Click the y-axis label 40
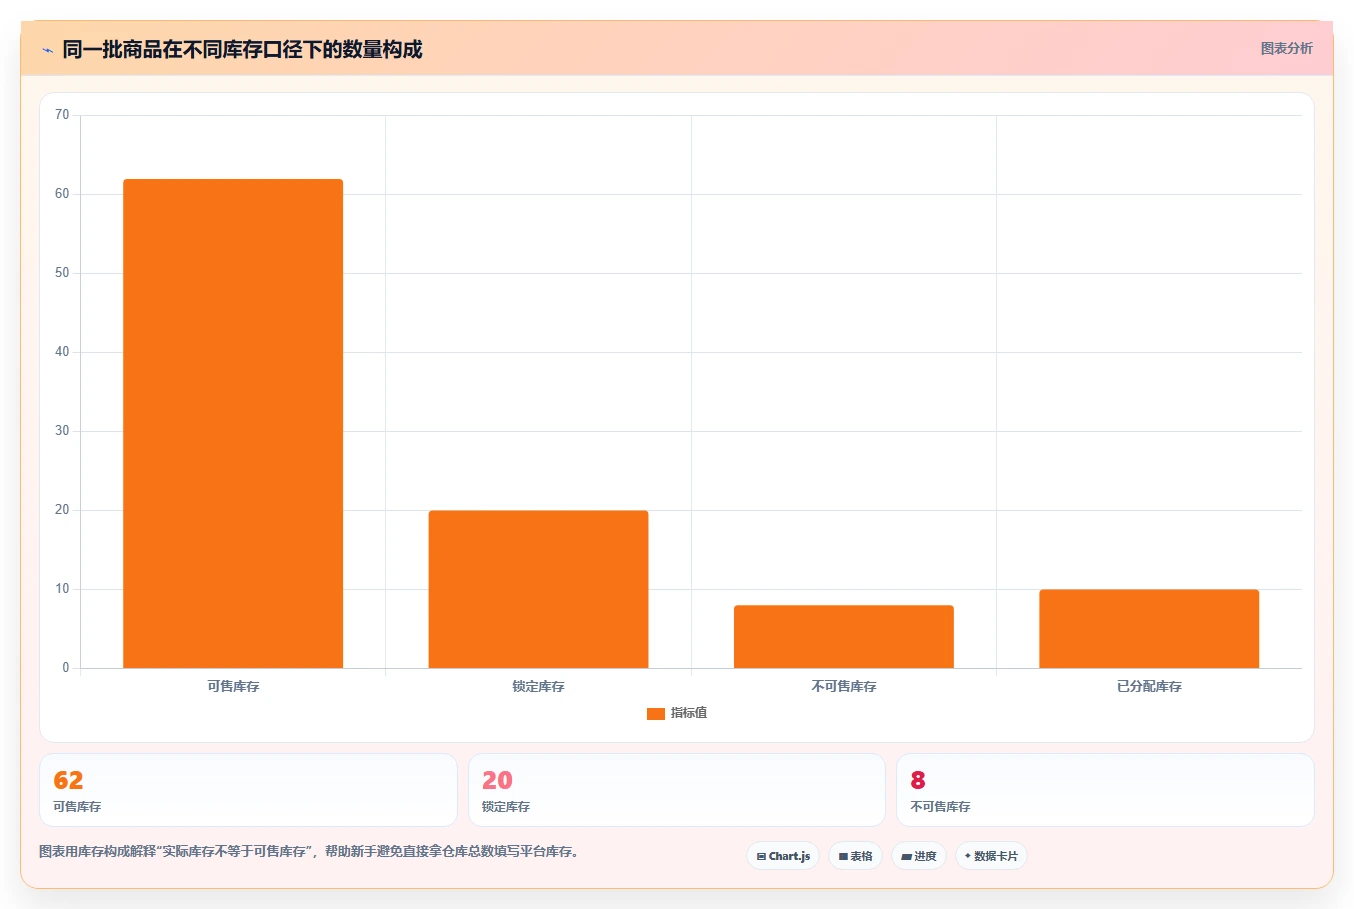 (62, 352)
